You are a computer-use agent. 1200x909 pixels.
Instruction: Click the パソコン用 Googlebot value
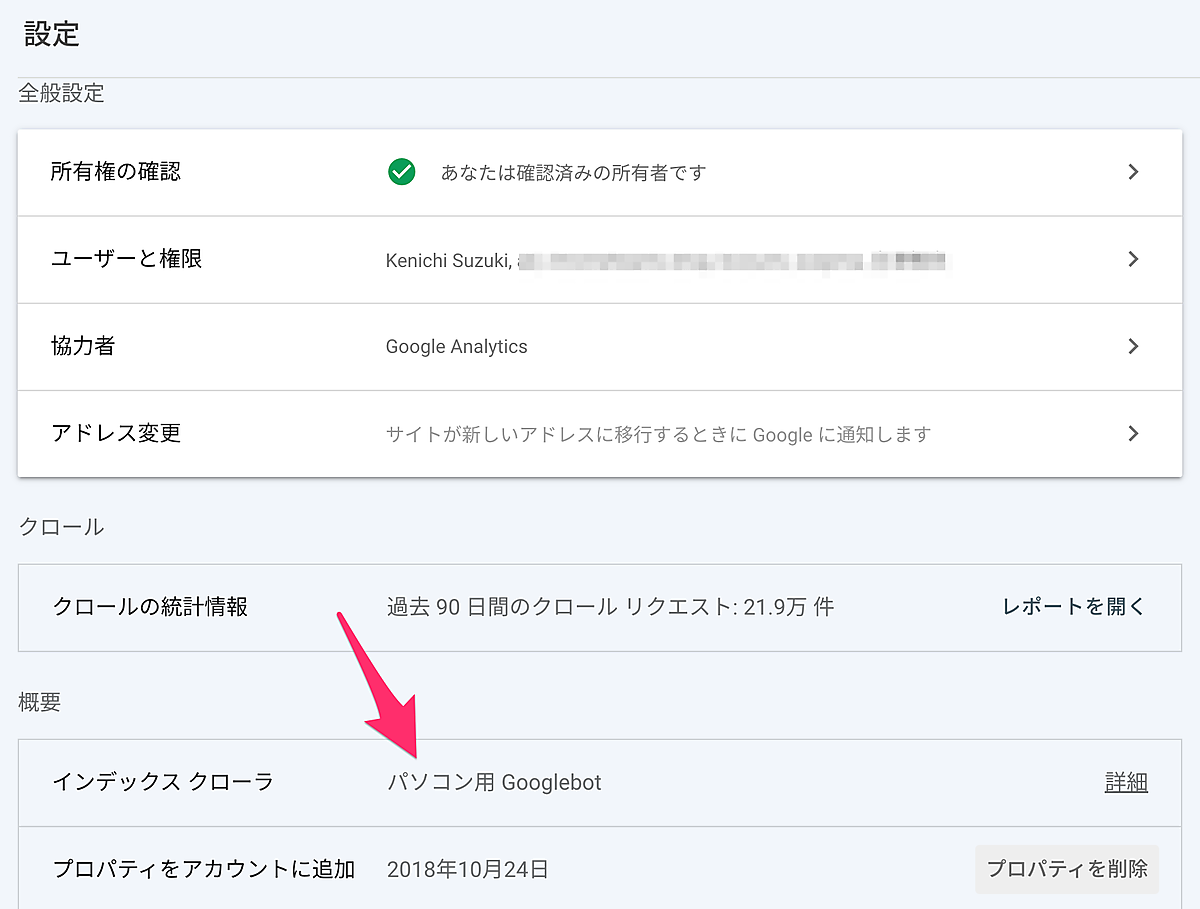[x=494, y=782]
